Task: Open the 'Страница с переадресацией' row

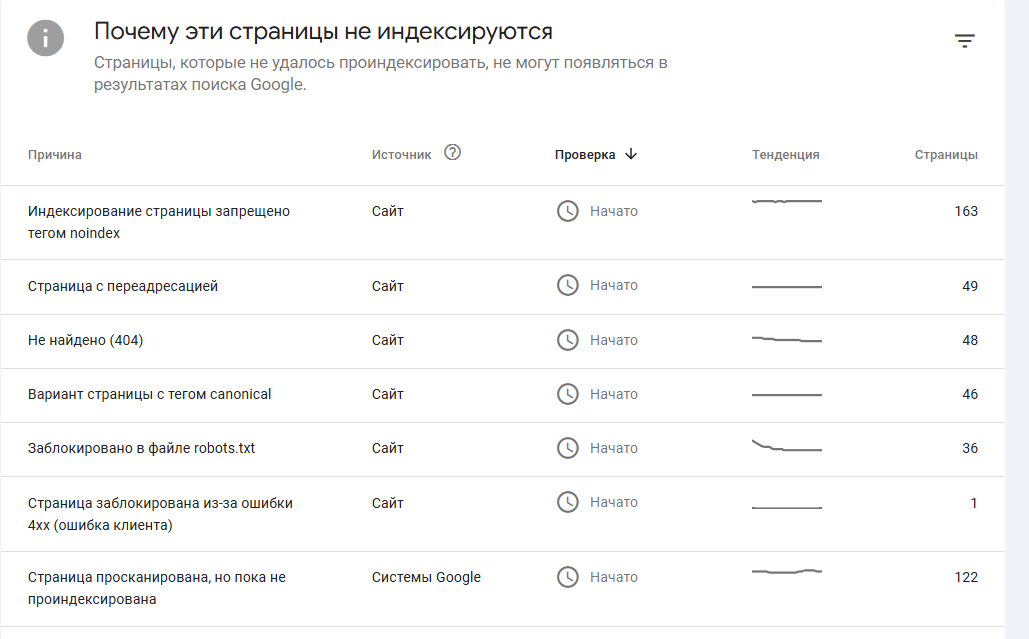Action: [x=503, y=287]
